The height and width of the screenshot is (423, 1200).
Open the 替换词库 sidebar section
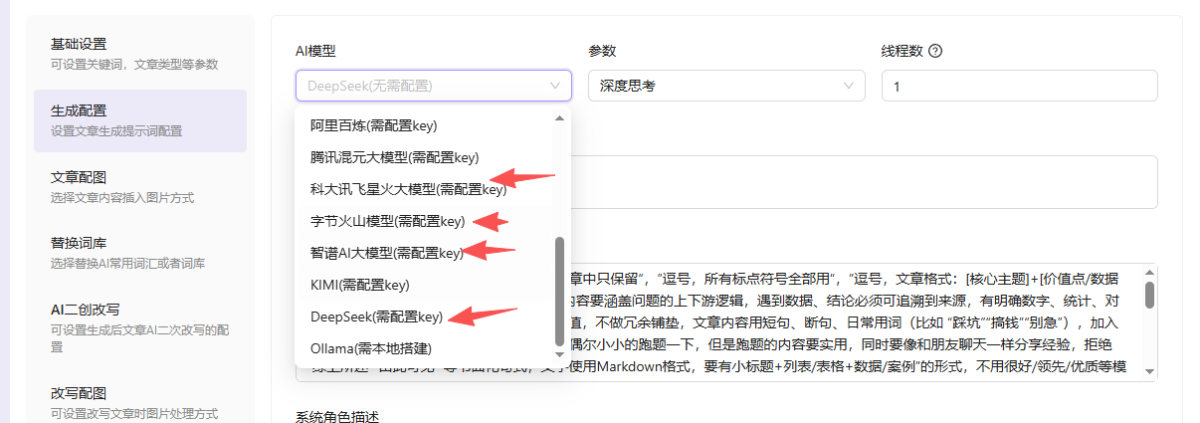[140, 253]
